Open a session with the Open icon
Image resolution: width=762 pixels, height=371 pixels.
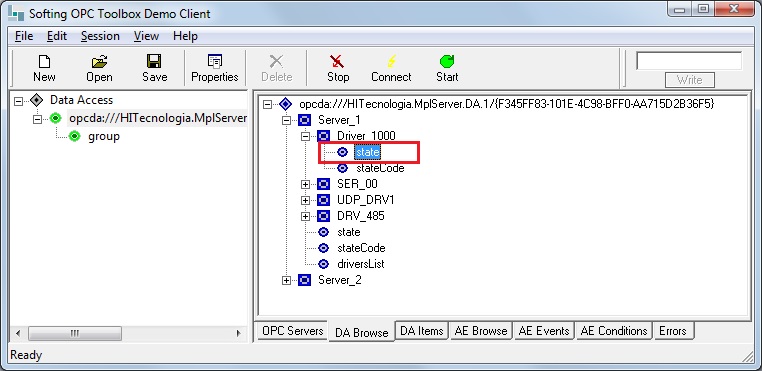tap(99, 61)
